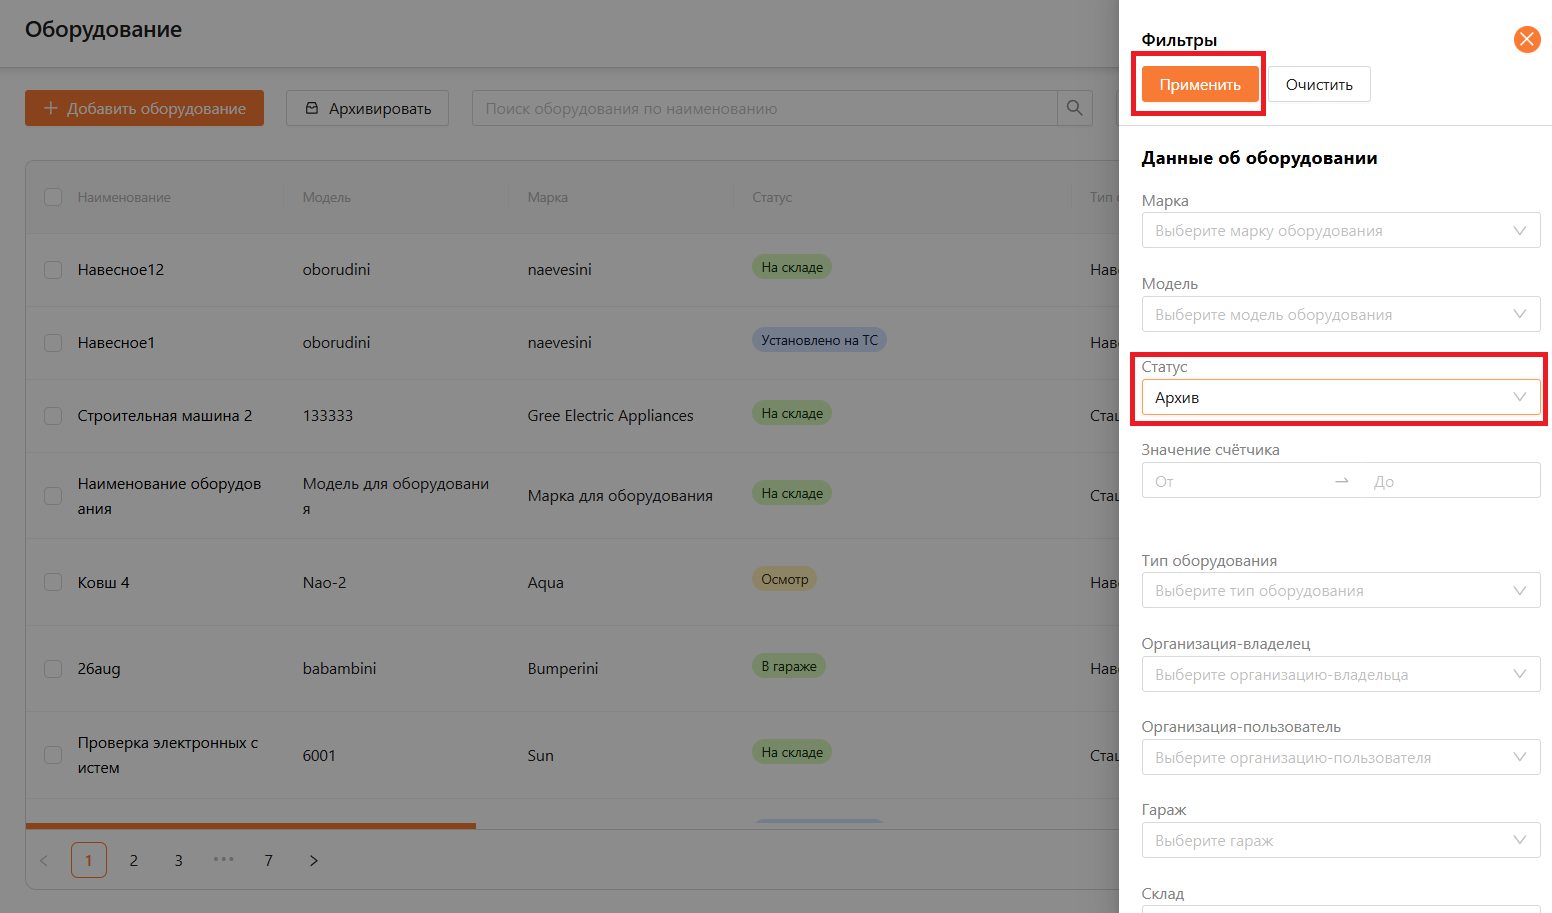Click the Архивировать archive button

click(367, 108)
